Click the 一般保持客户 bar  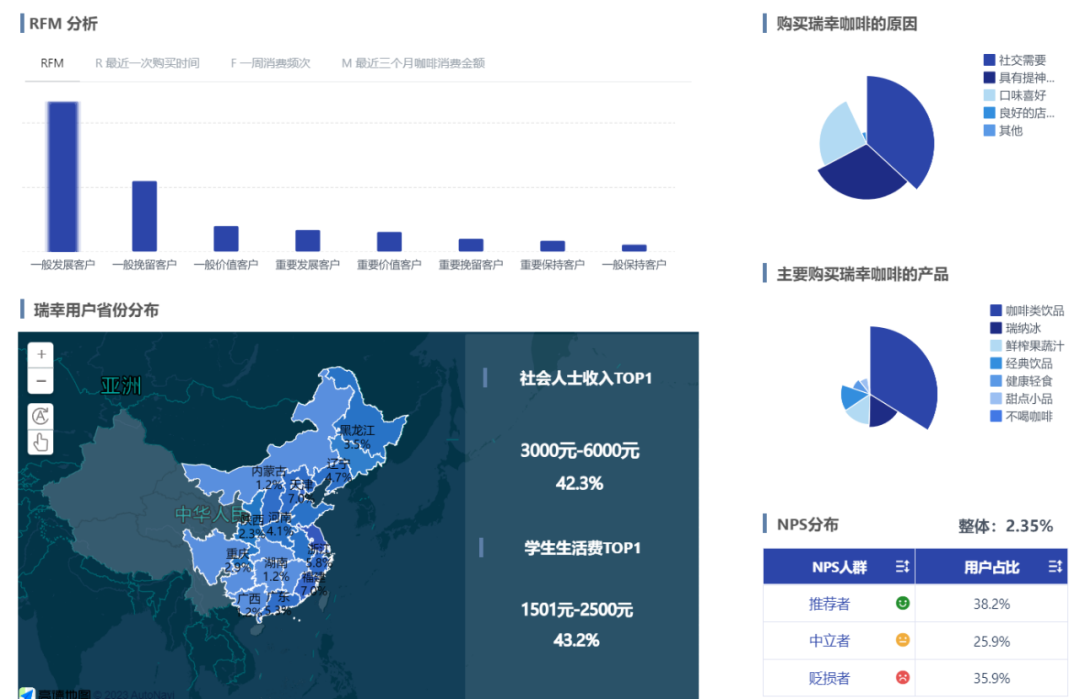(634, 248)
